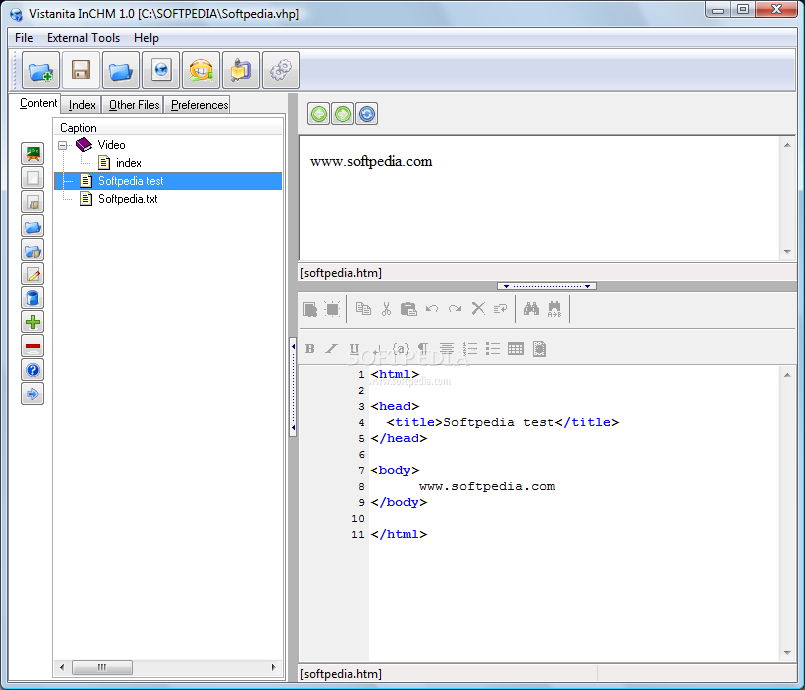Click the scissors cut icon
The width and height of the screenshot is (805, 690).
pos(386,309)
